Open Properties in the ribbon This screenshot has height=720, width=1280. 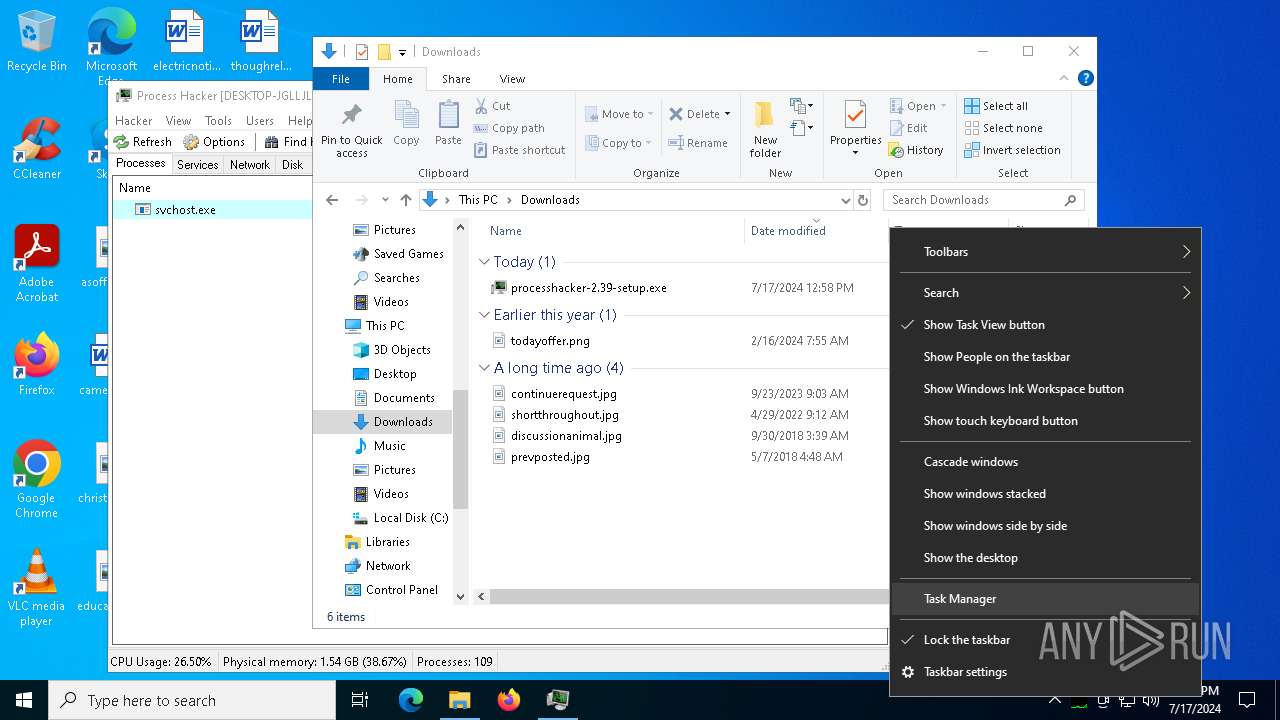[855, 129]
